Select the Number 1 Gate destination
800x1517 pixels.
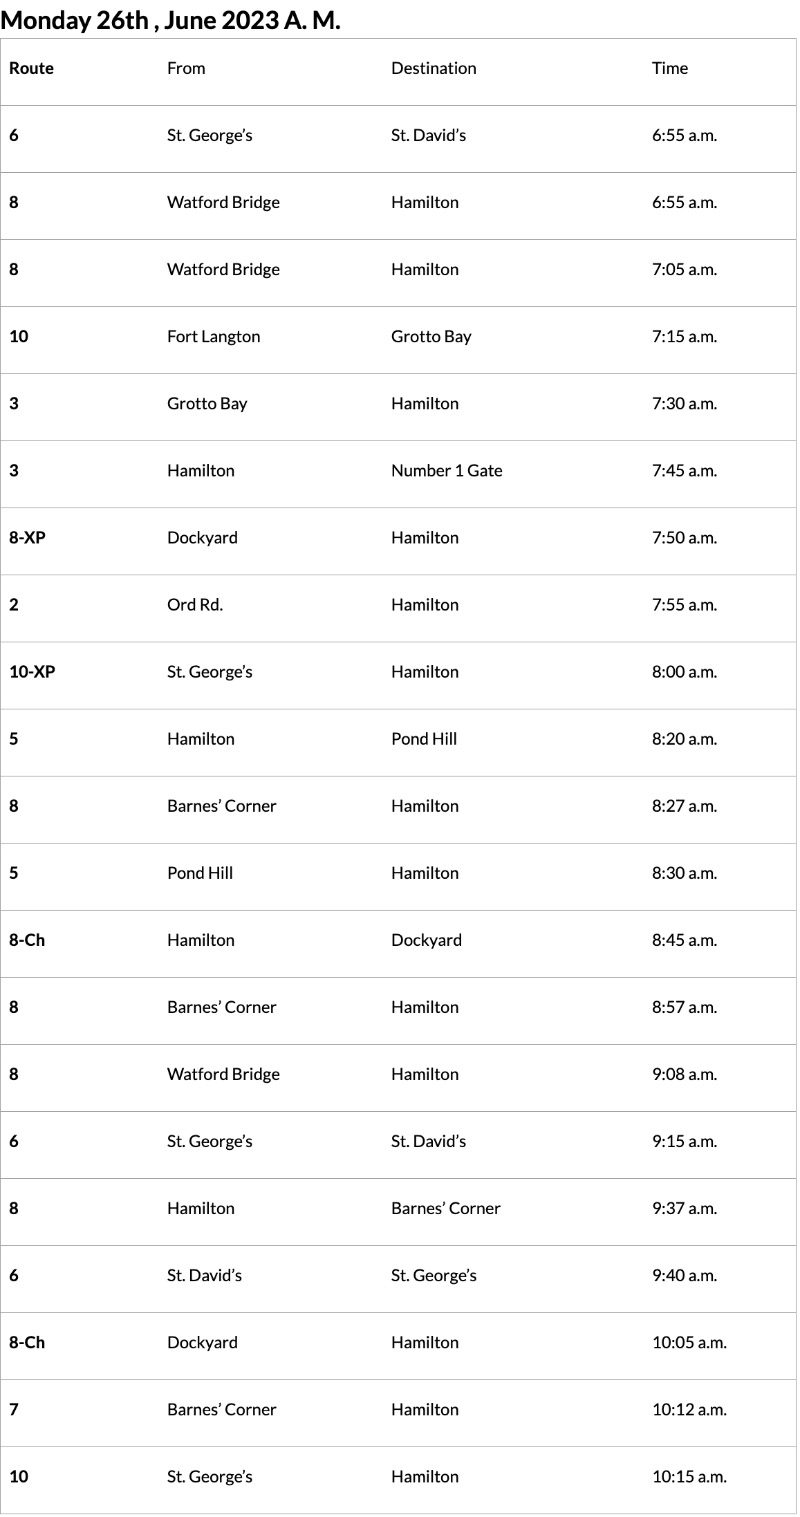pos(446,470)
